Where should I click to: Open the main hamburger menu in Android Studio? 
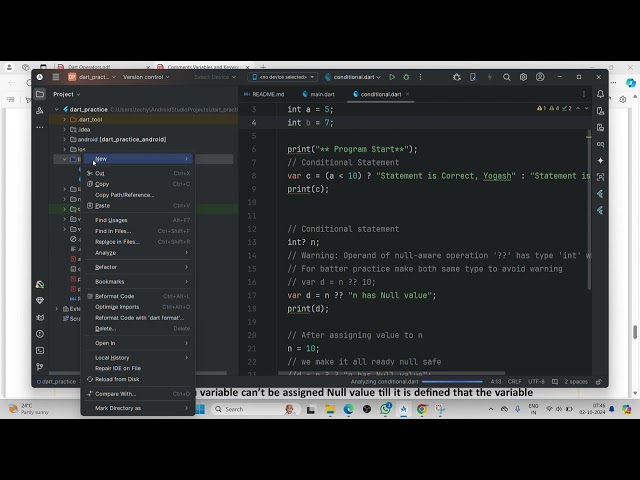[56, 77]
